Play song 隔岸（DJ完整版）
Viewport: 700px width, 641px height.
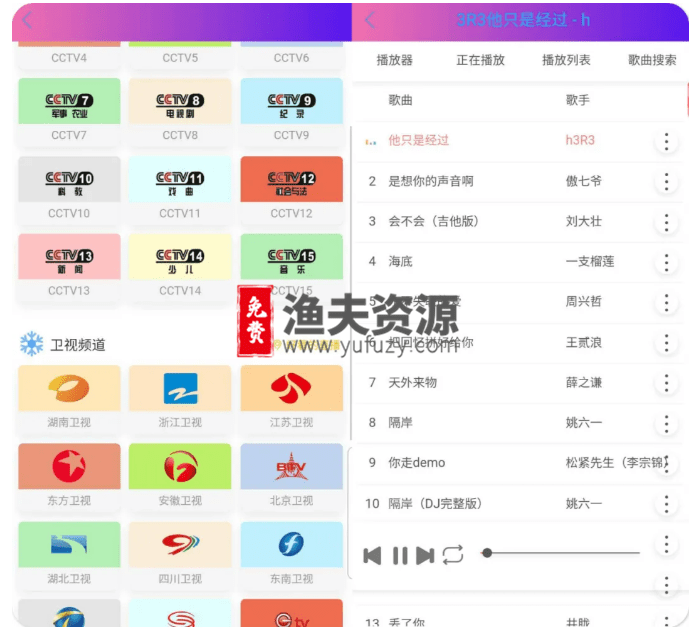click(x=435, y=504)
